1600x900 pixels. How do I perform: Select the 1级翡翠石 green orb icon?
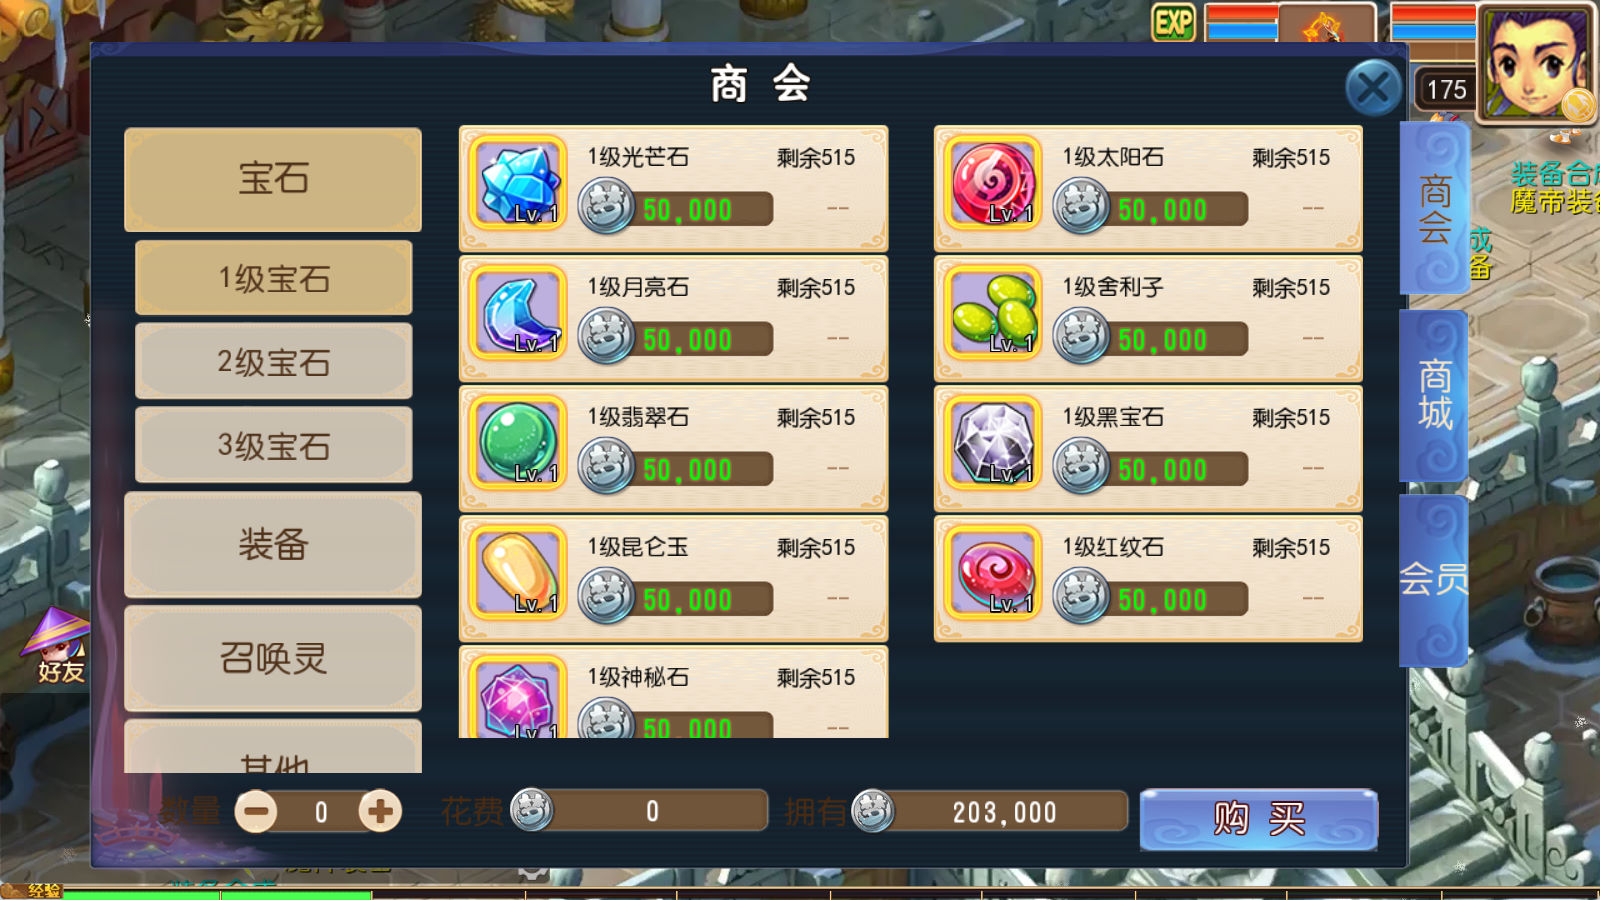click(518, 444)
